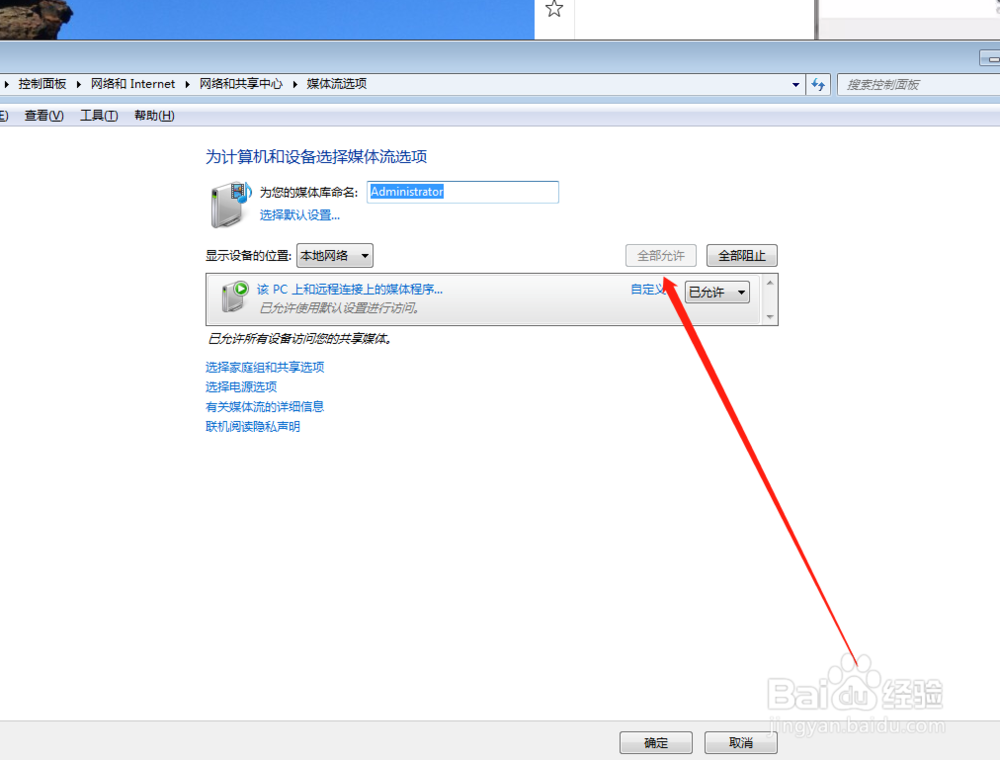Viewport: 1000px width, 760px height.
Task: Click the green play icon on the PC device entry
Action: pos(239,290)
